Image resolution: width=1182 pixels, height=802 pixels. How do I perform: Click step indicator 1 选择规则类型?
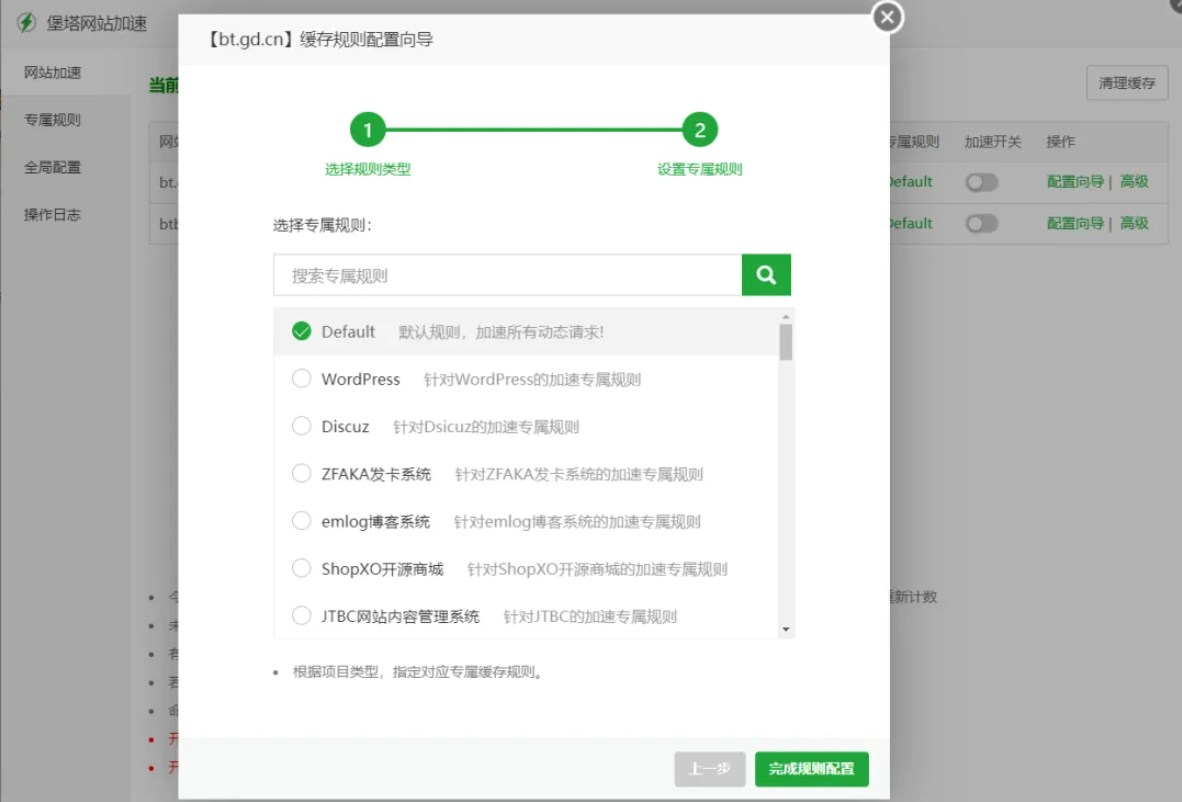(x=367, y=130)
